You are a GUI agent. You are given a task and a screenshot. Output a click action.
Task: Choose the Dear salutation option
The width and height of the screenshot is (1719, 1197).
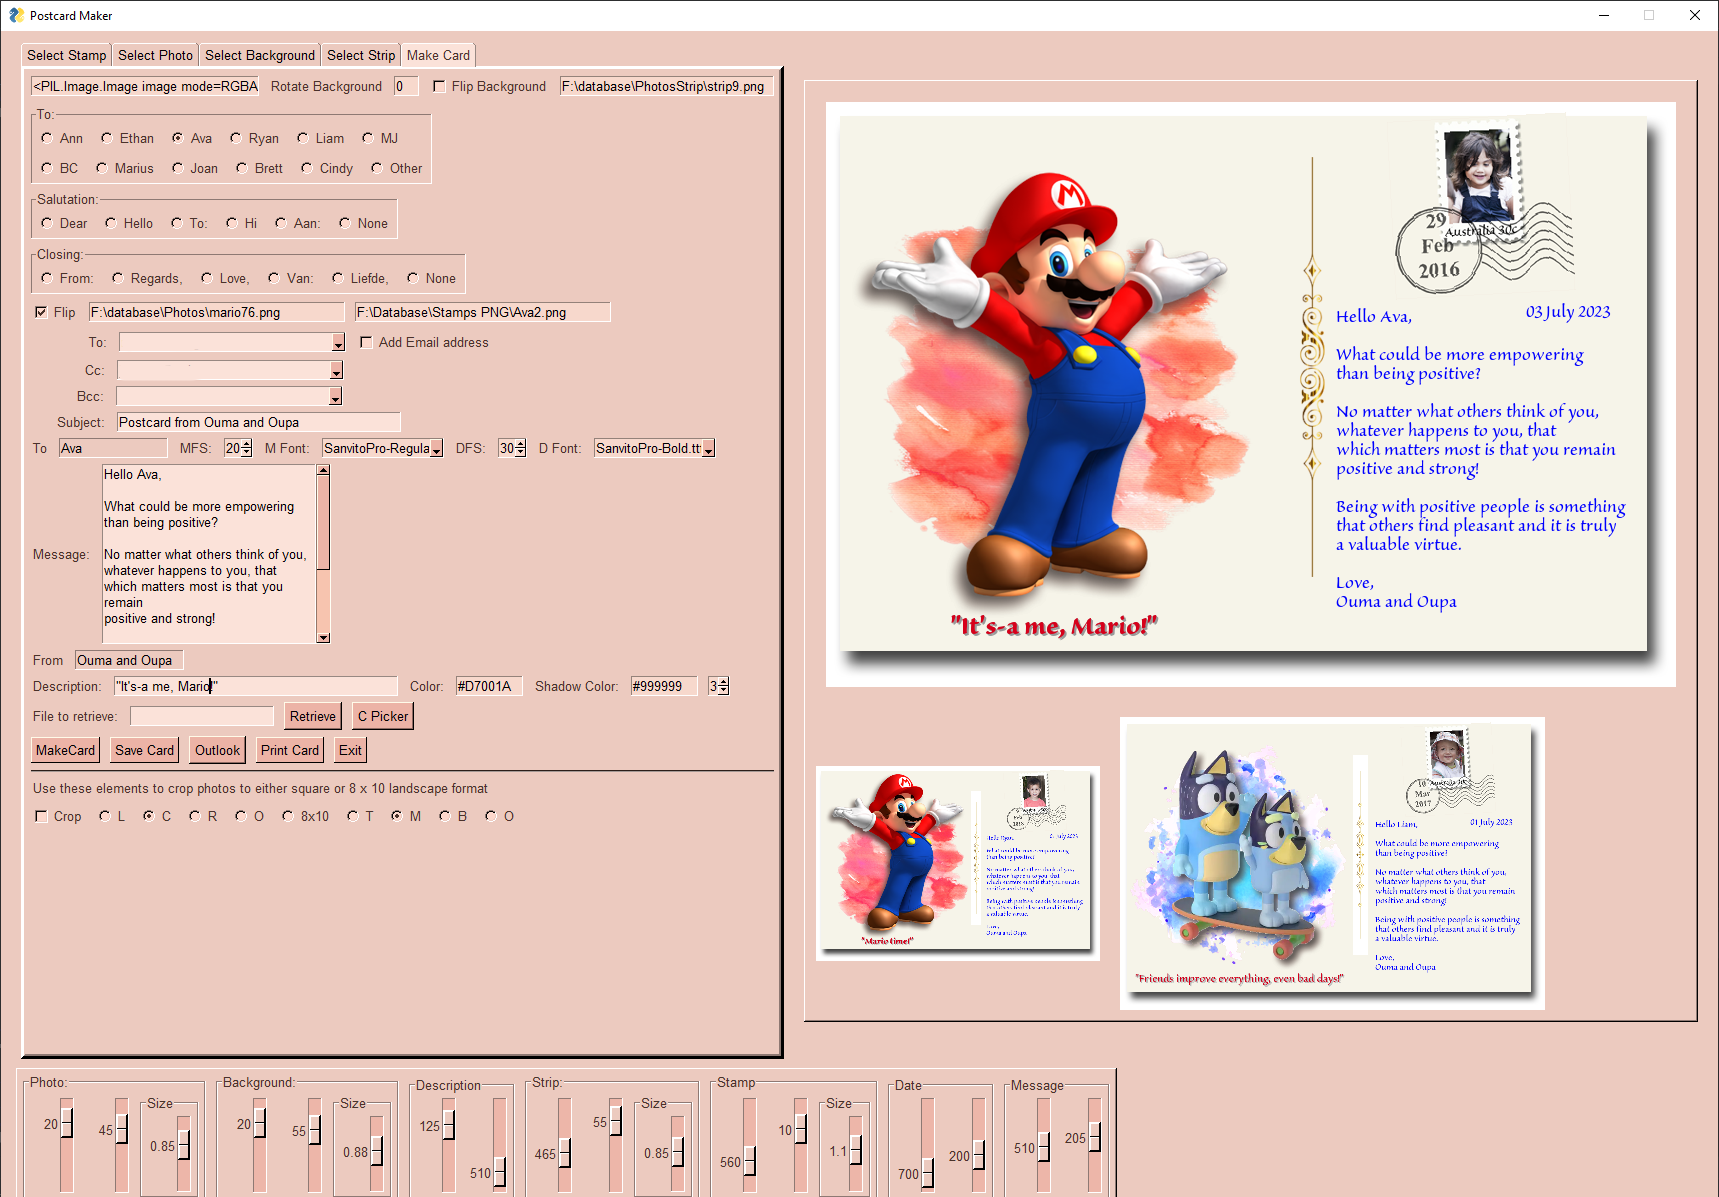coord(47,223)
